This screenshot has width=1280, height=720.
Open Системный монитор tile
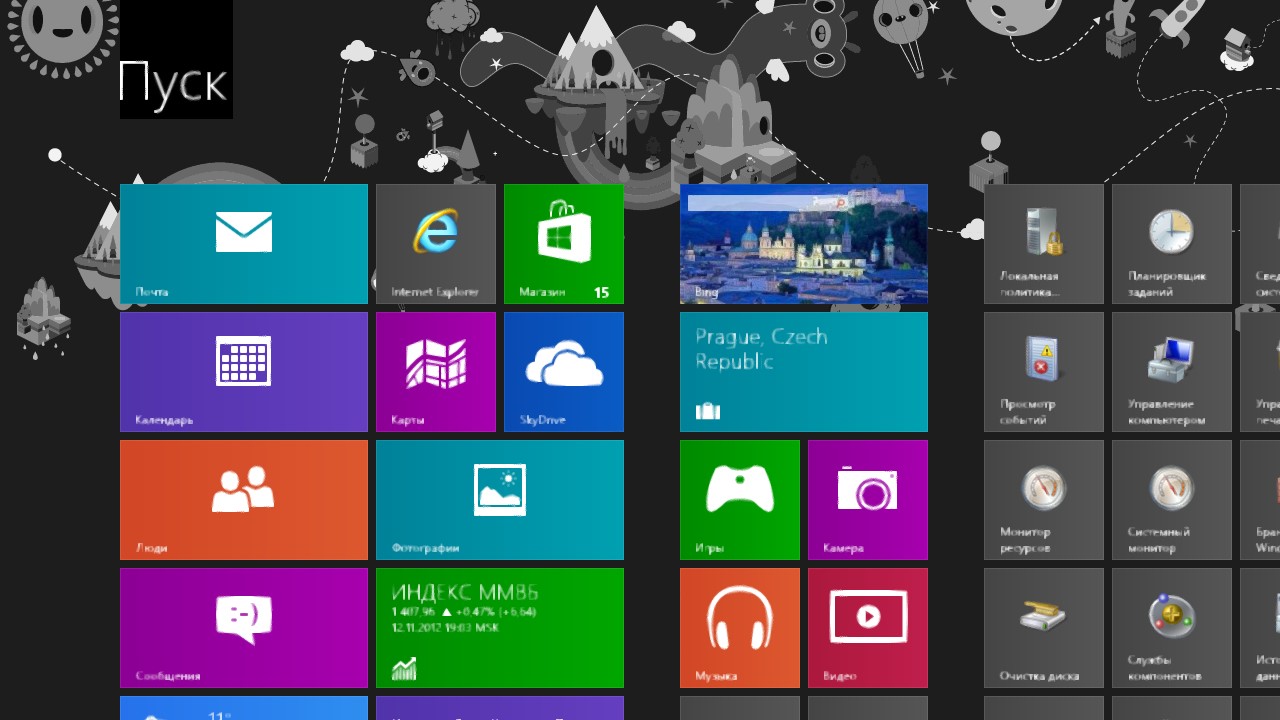pos(1172,500)
